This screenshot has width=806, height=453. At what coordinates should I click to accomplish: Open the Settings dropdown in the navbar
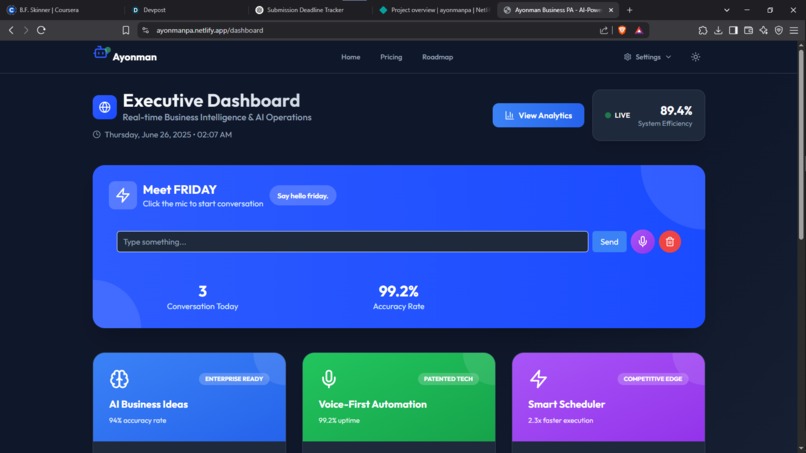pos(648,57)
